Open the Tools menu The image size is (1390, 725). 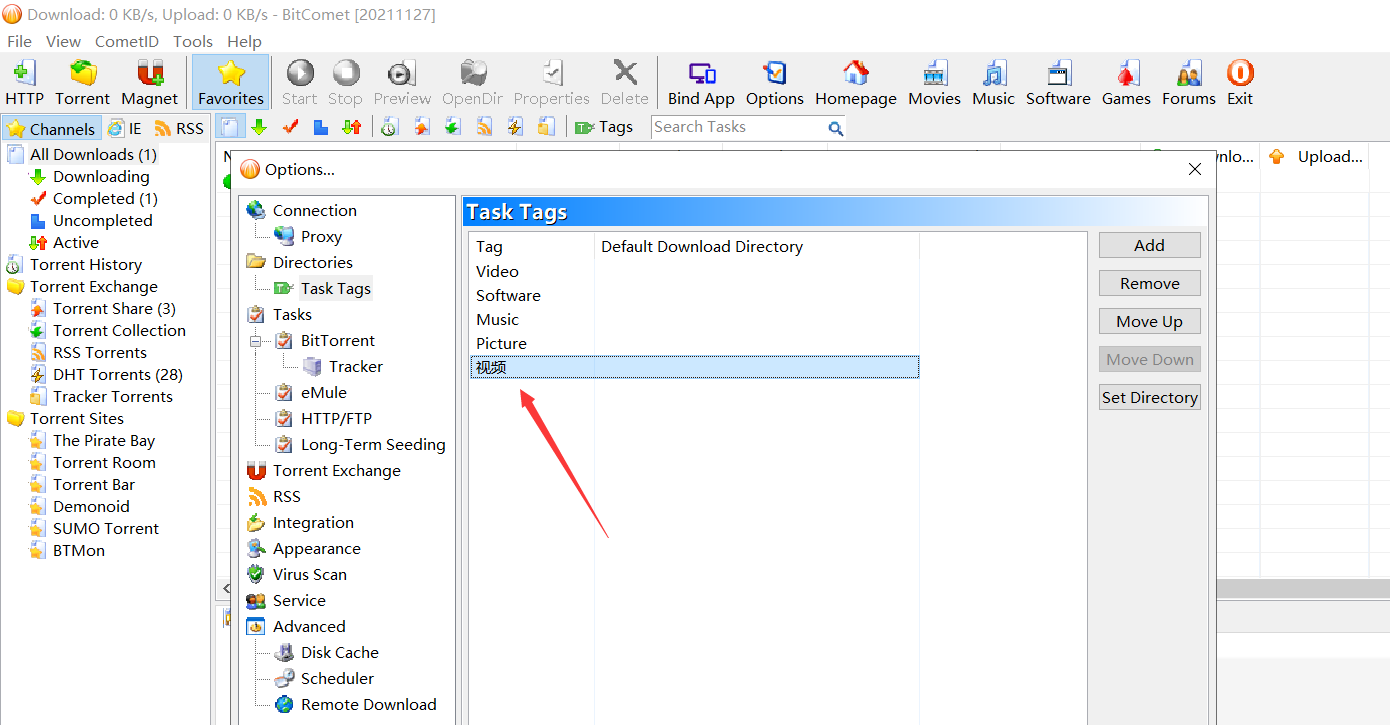pyautogui.click(x=193, y=41)
